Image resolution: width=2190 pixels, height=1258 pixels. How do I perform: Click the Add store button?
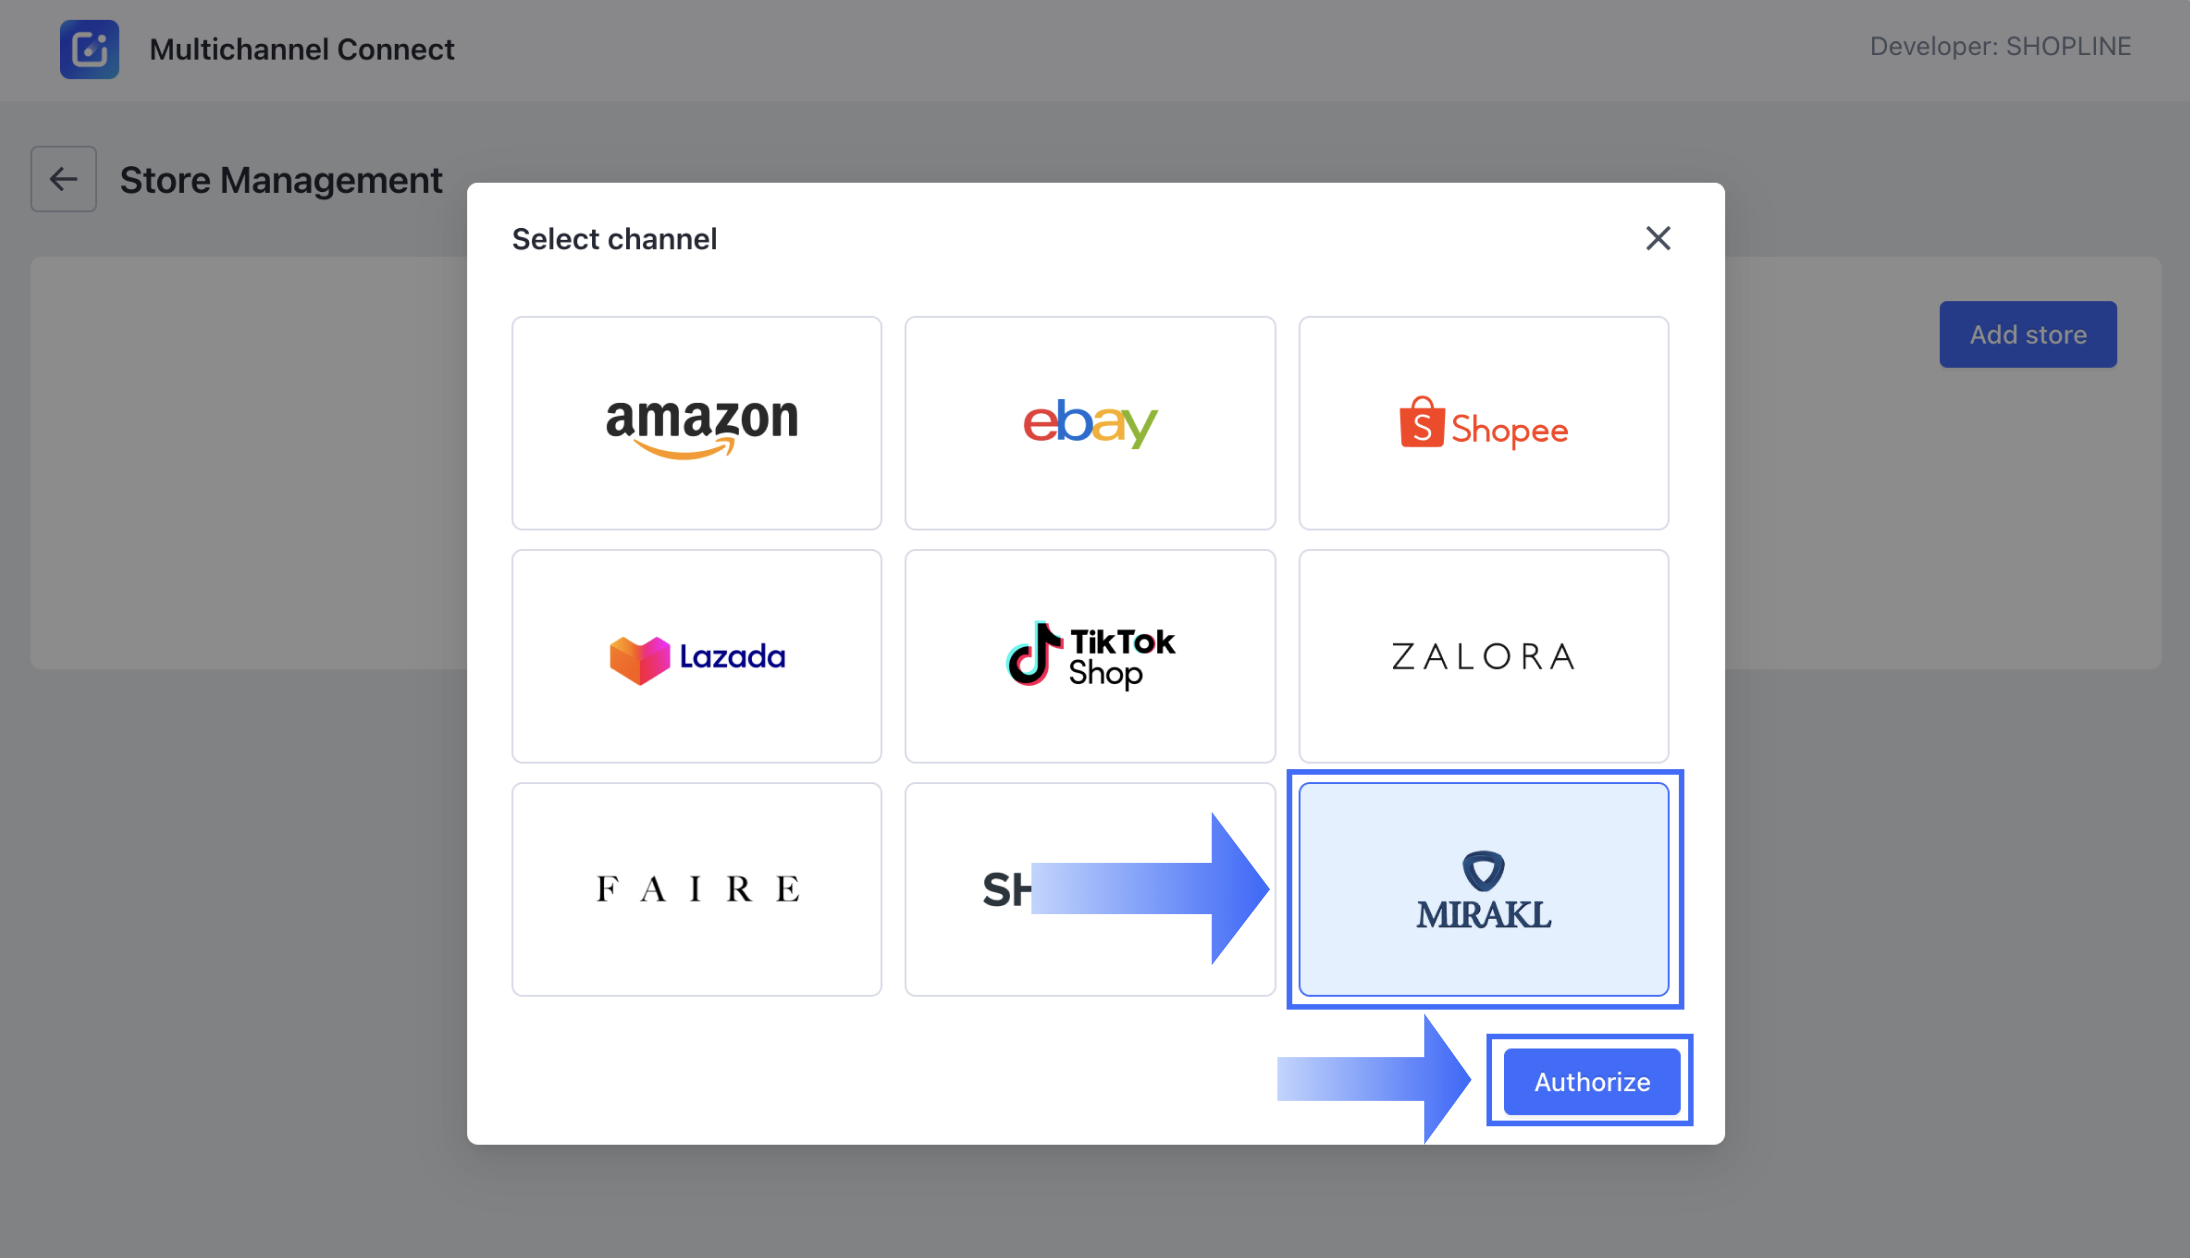point(2028,334)
